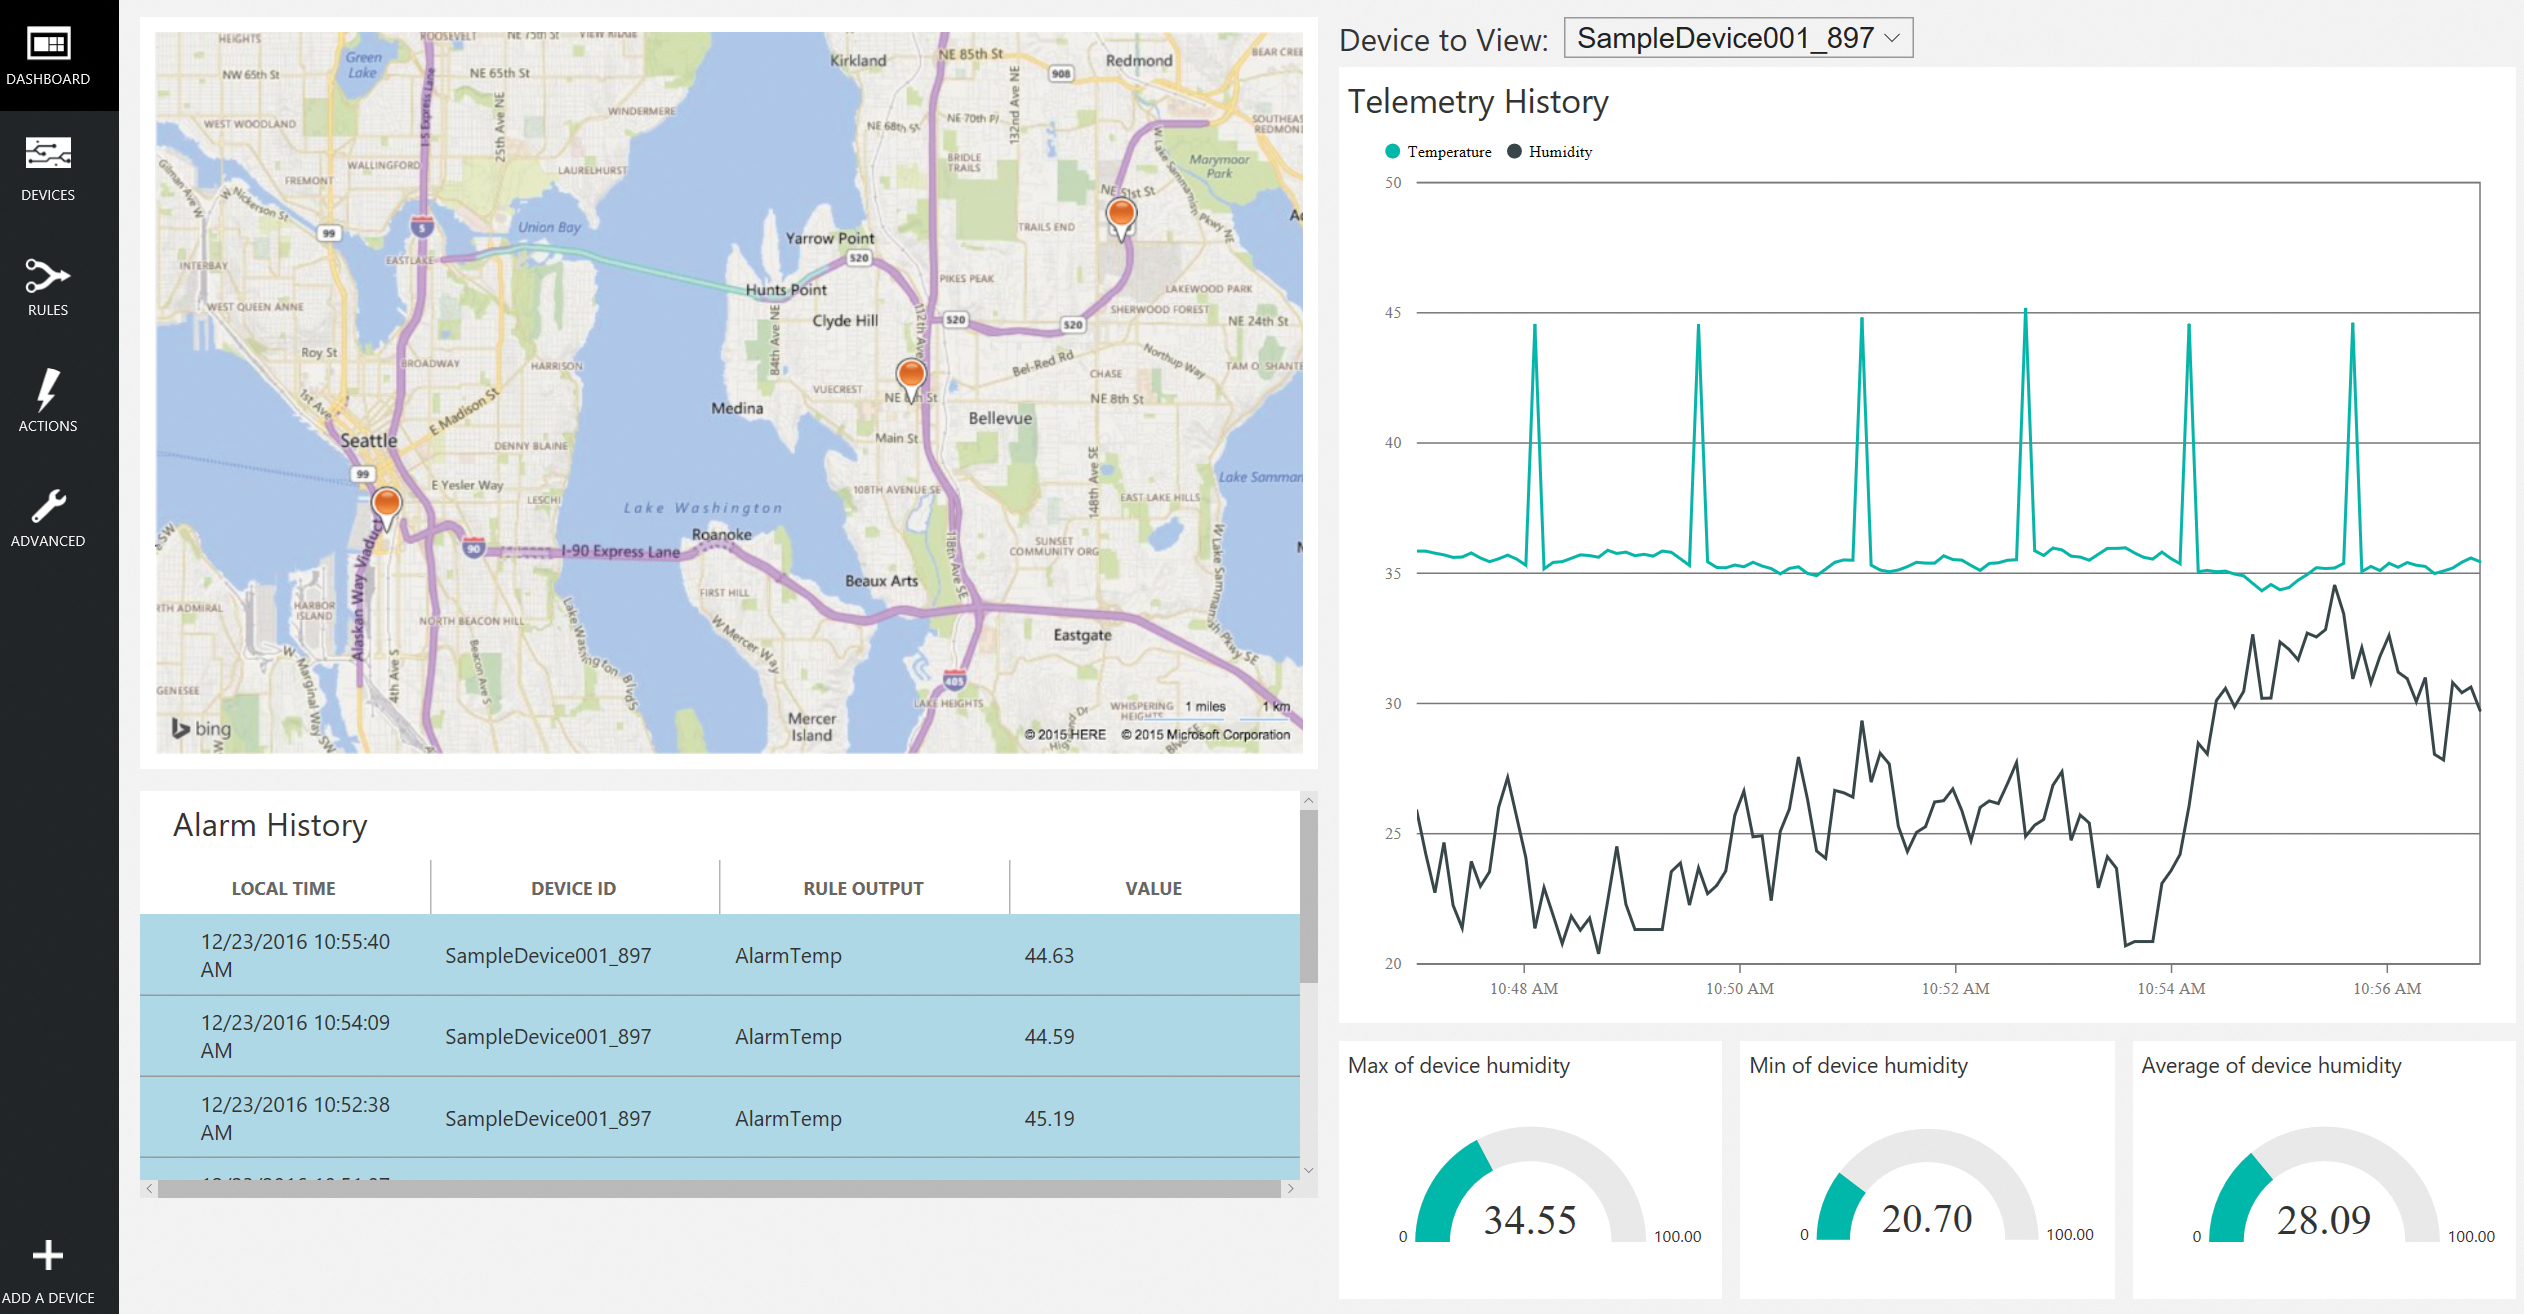
Task: Click the DEVICES menu label
Action: click(x=48, y=195)
